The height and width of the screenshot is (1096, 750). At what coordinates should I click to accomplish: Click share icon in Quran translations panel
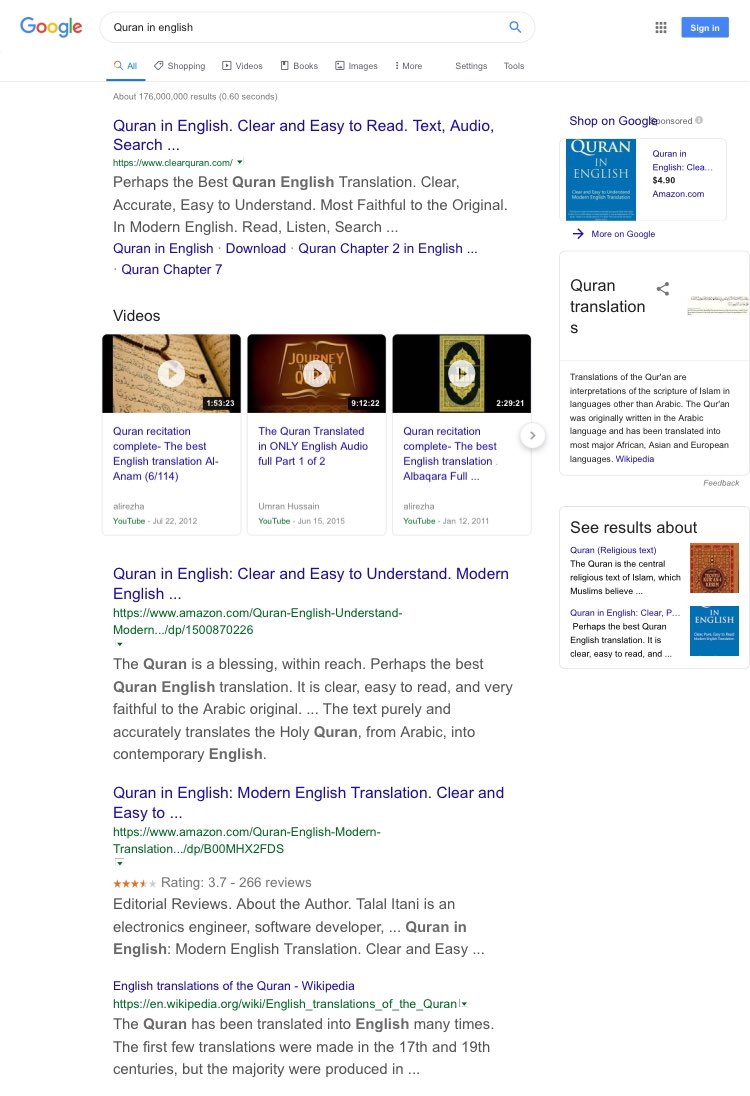tap(663, 289)
